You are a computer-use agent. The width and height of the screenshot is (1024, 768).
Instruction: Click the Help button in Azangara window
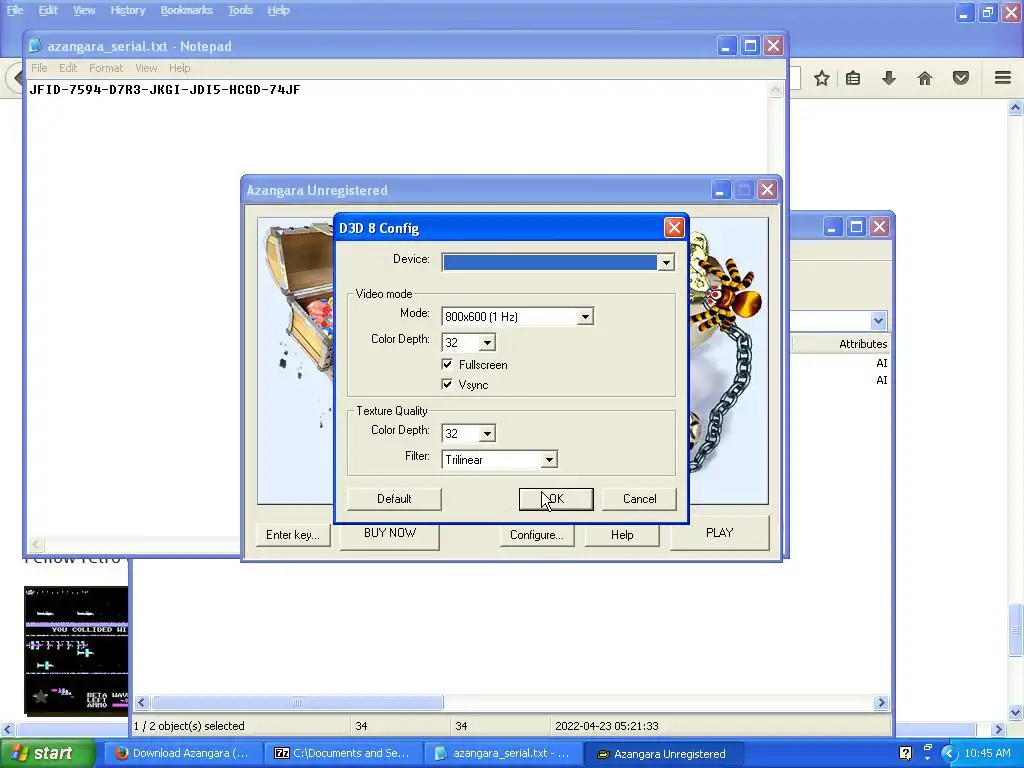pyautogui.click(x=622, y=535)
